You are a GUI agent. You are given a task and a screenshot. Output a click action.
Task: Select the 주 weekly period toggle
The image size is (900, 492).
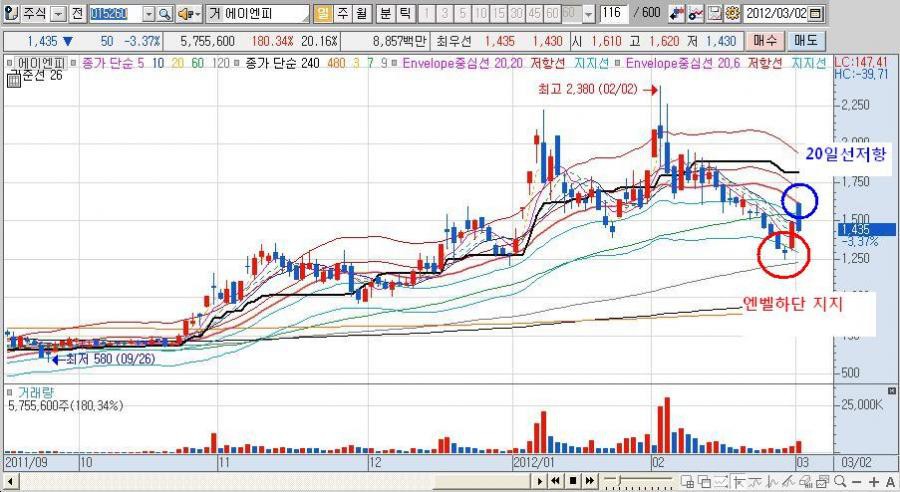pos(343,14)
